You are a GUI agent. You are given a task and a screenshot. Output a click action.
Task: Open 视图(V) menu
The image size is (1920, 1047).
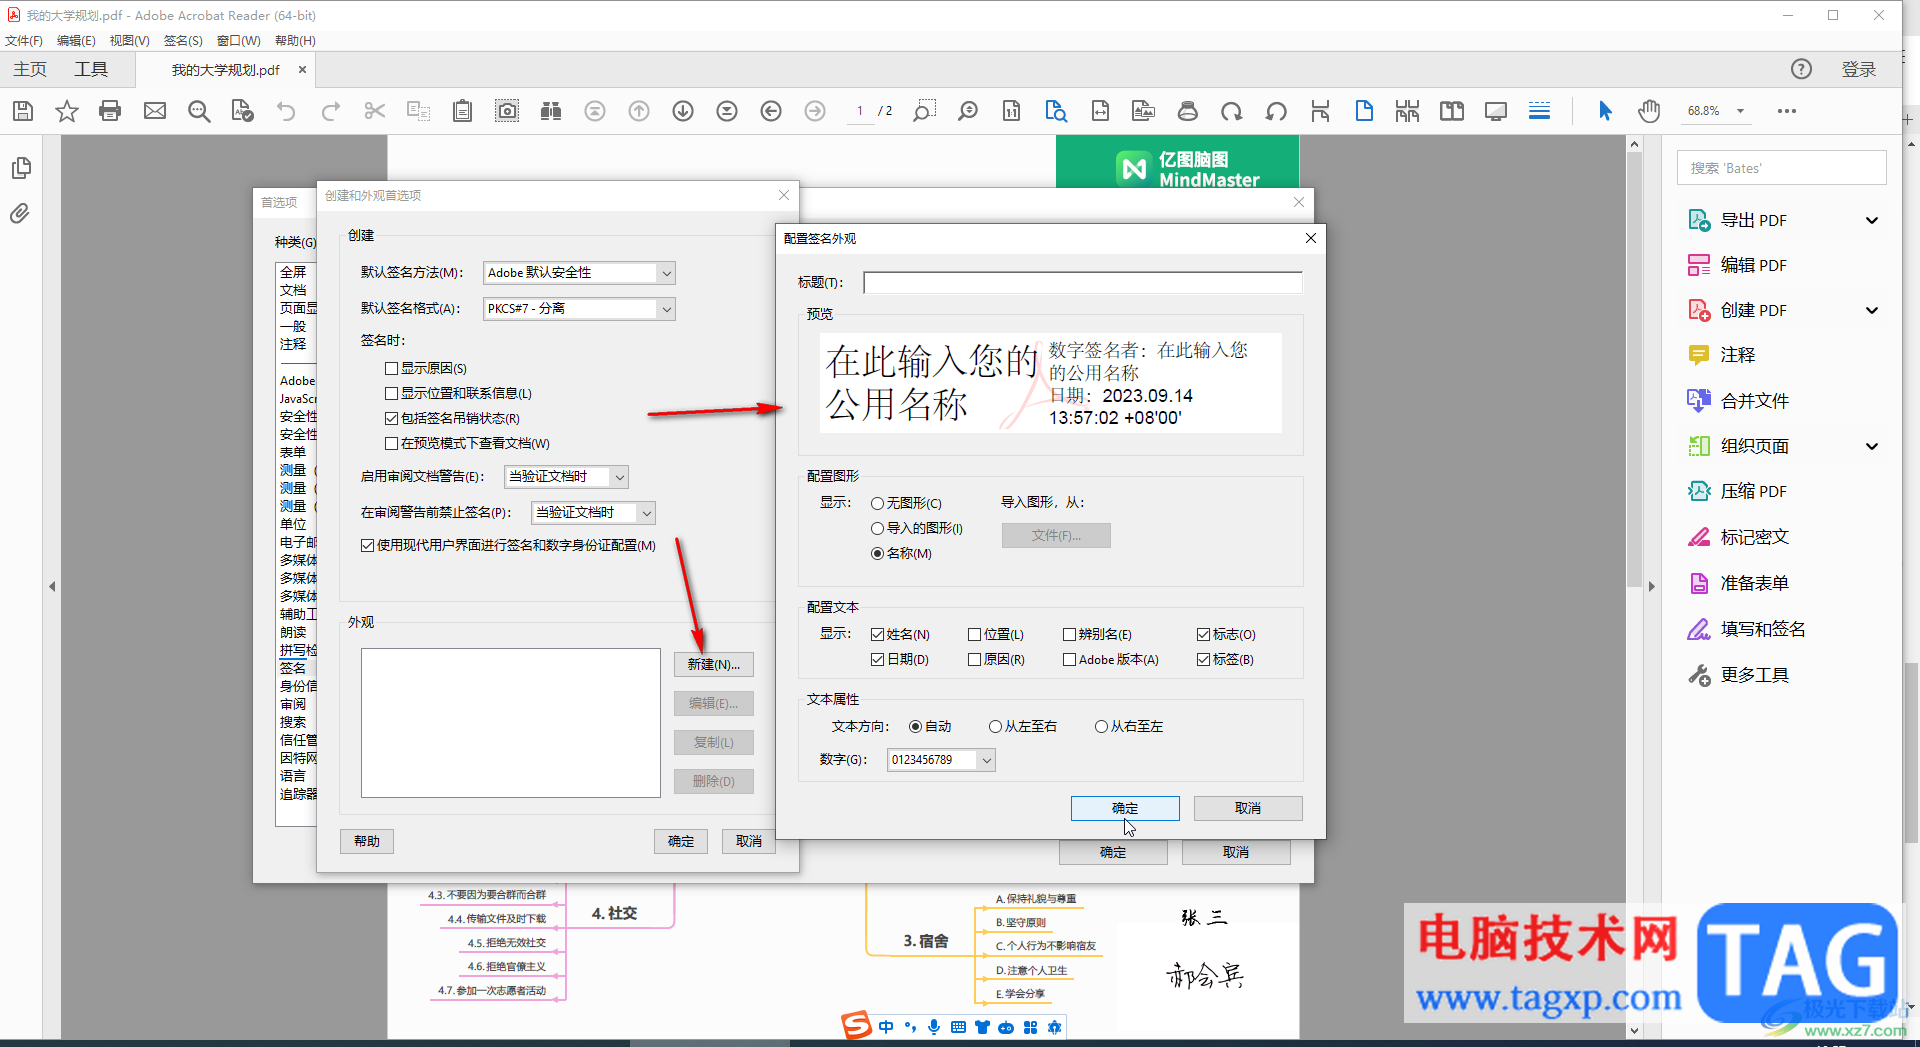pyautogui.click(x=130, y=41)
